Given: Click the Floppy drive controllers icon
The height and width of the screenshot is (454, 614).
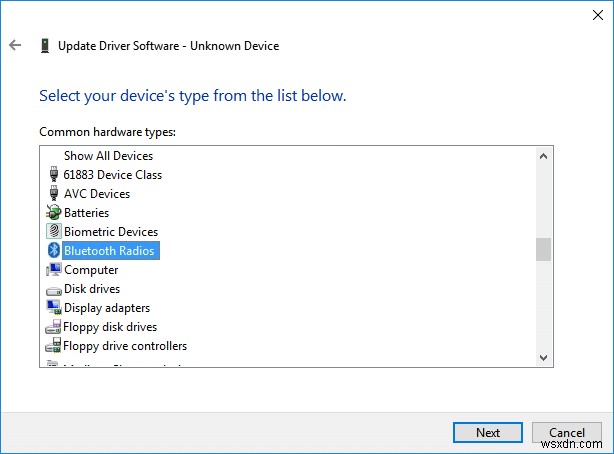Looking at the screenshot, I should [54, 346].
